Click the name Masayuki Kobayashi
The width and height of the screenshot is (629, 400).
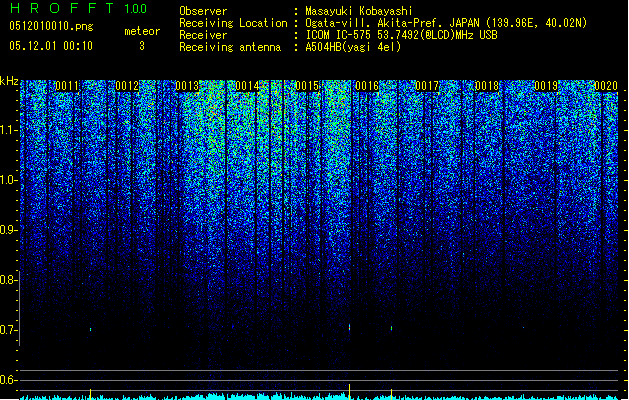tap(359, 11)
